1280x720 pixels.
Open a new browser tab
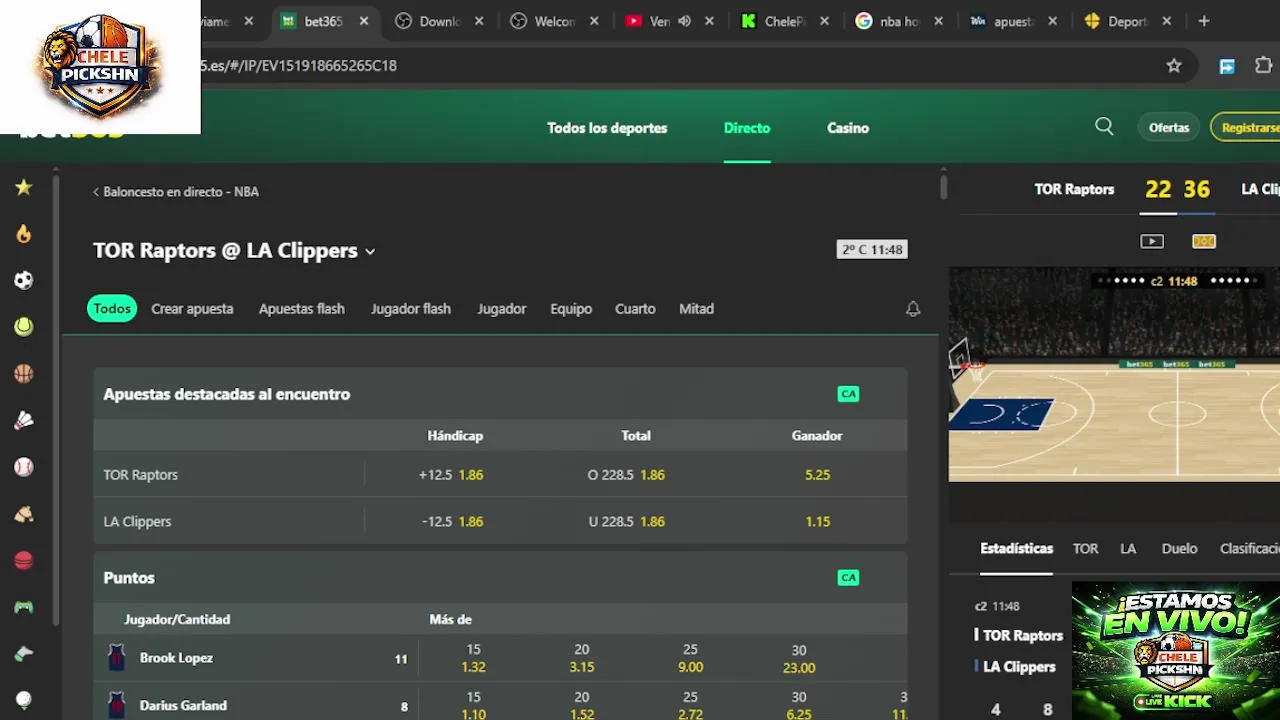click(1204, 21)
